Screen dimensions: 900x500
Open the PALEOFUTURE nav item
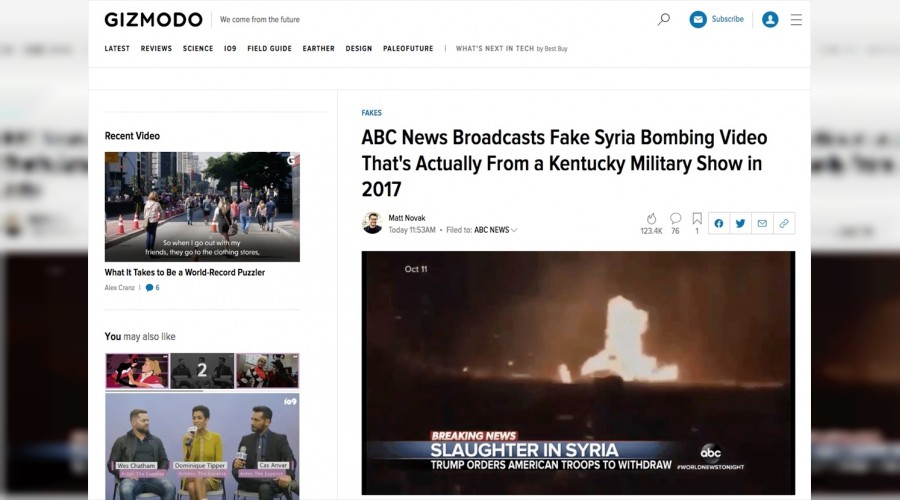[408, 49]
